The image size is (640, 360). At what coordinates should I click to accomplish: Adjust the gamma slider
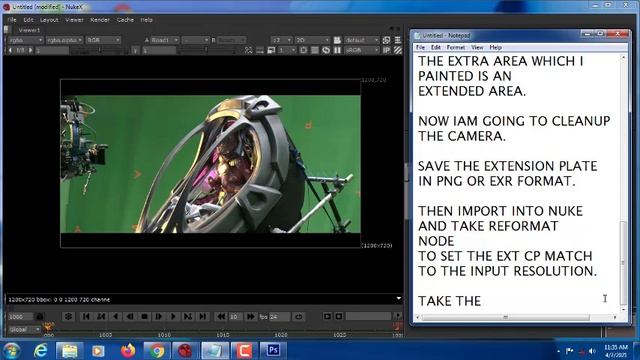click(x=206, y=50)
